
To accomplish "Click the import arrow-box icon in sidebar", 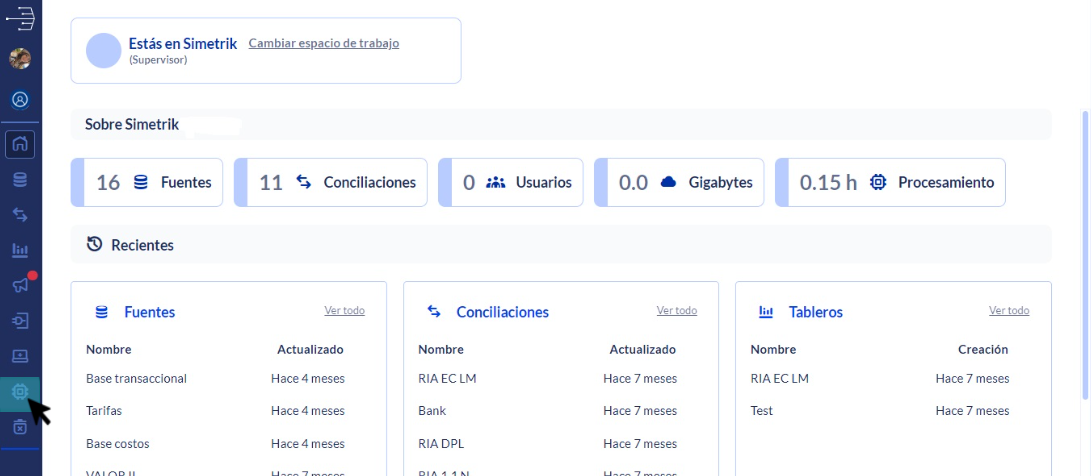I will [x=20, y=321].
